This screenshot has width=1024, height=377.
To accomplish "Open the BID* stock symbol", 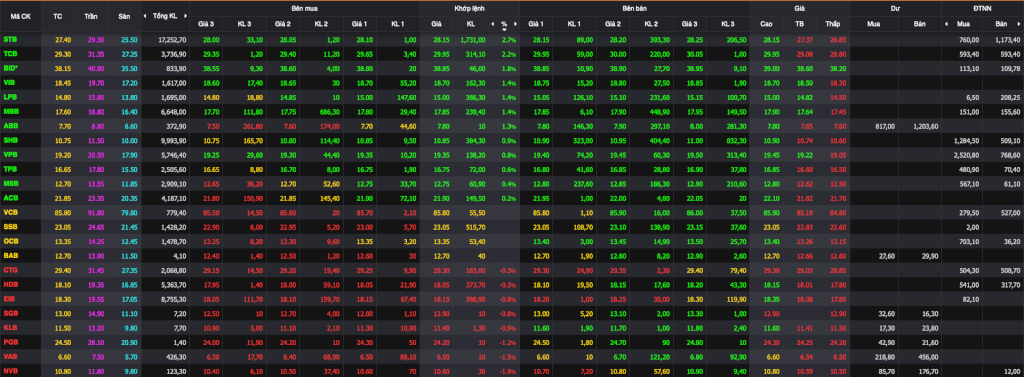I will click(x=11, y=68).
